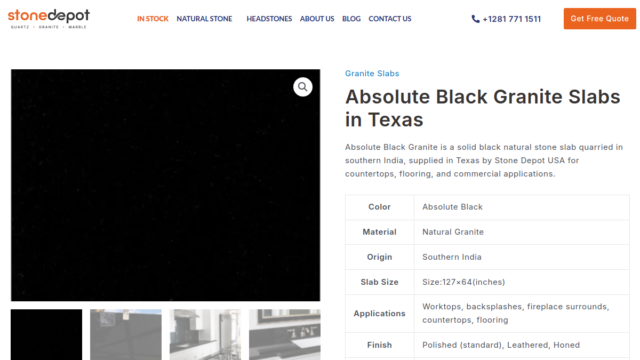
Task: Select the third kitchen thumbnail
Action: pyautogui.click(x=205, y=334)
